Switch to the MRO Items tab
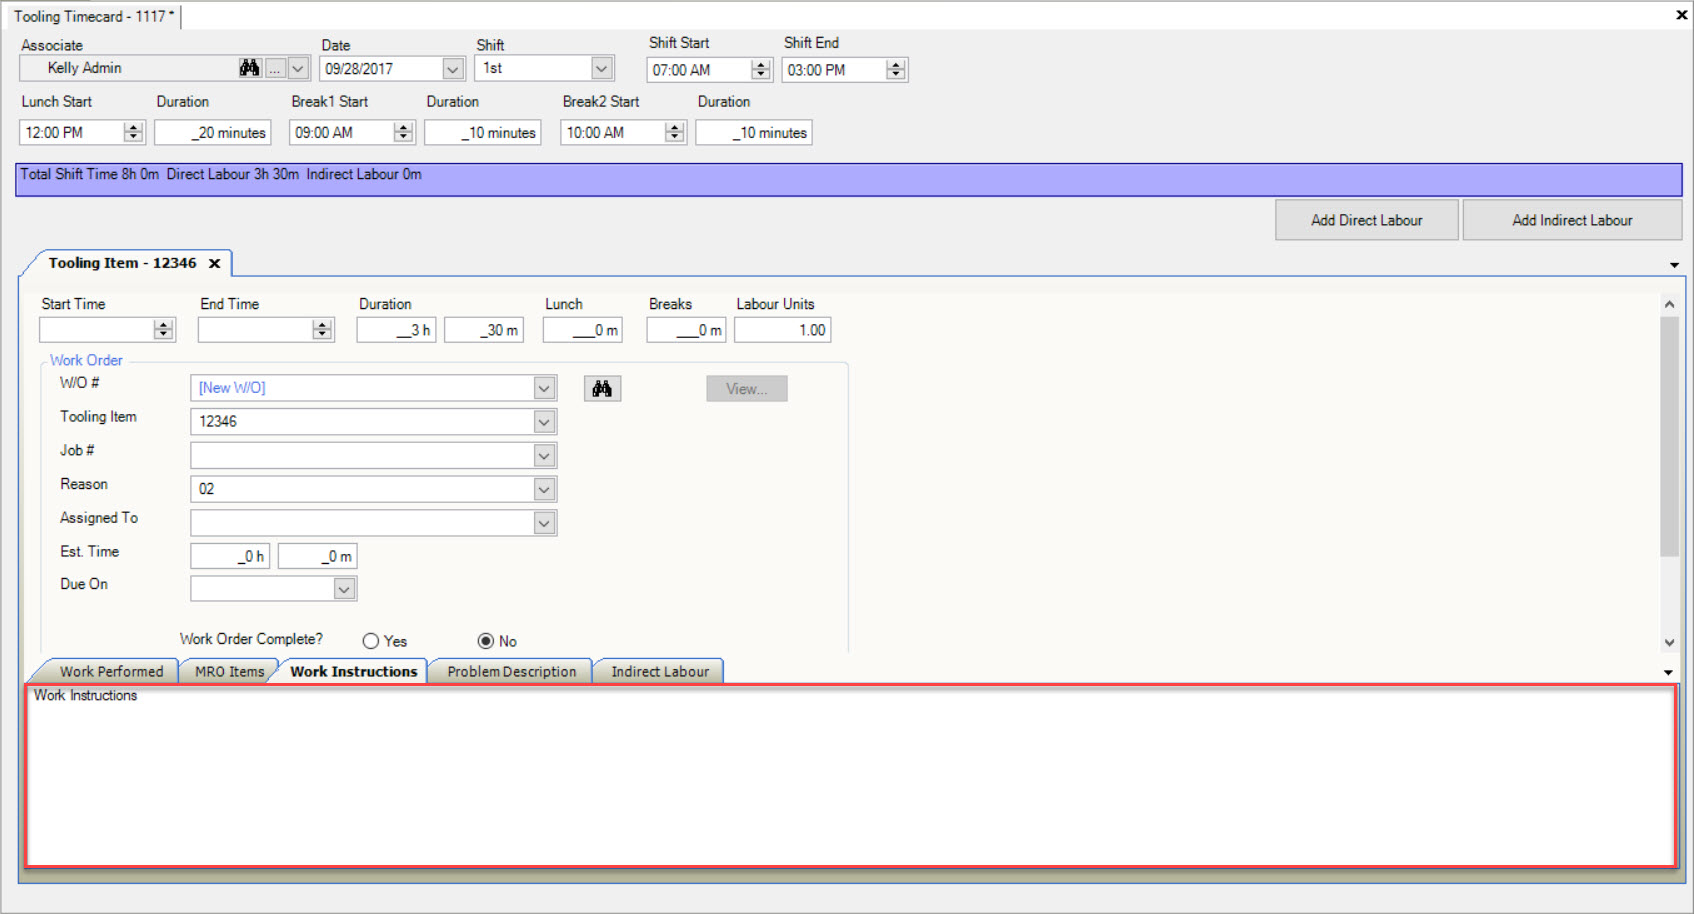The image size is (1694, 914). click(229, 672)
